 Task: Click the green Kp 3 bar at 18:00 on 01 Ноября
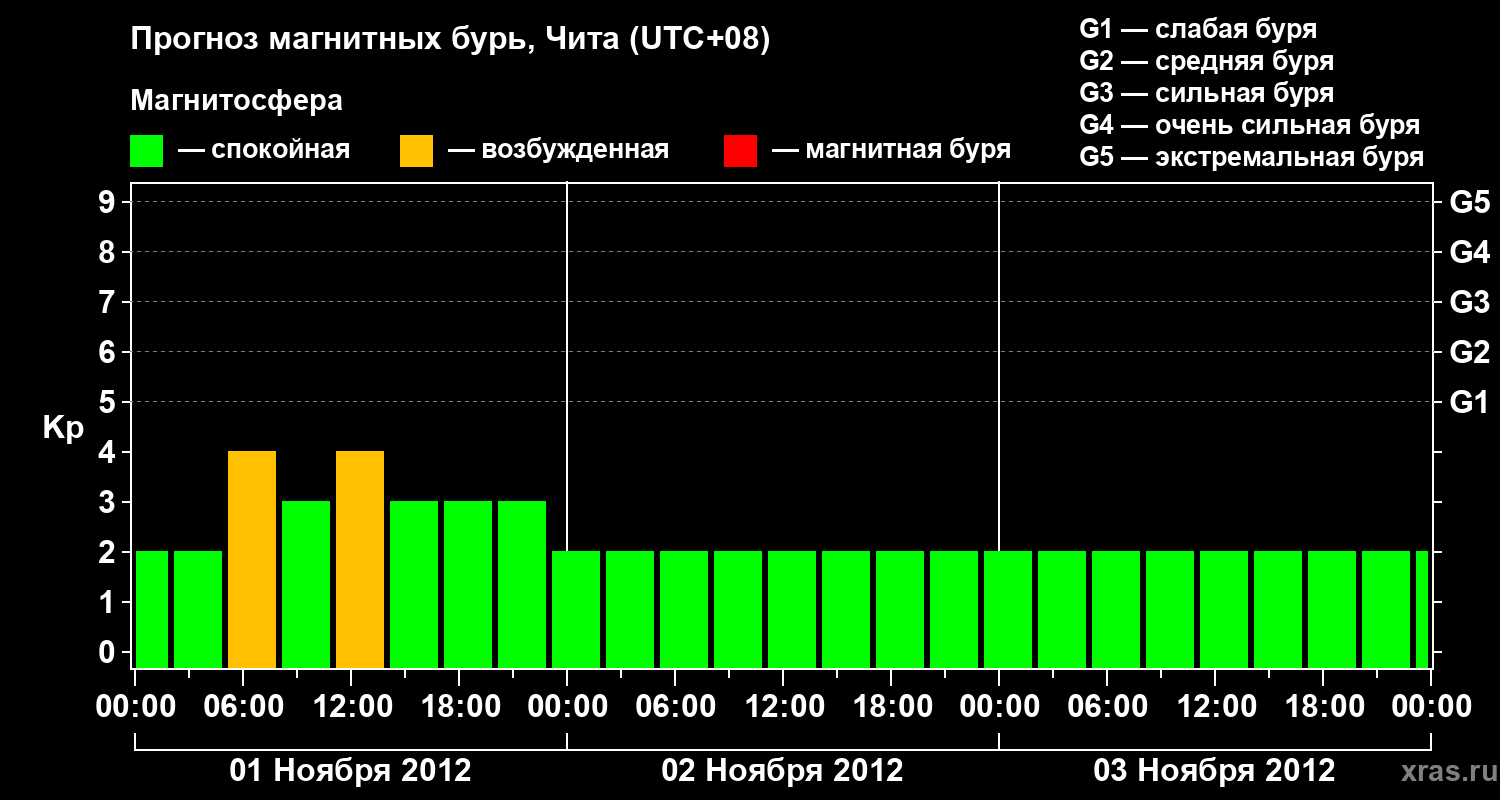pos(468,585)
